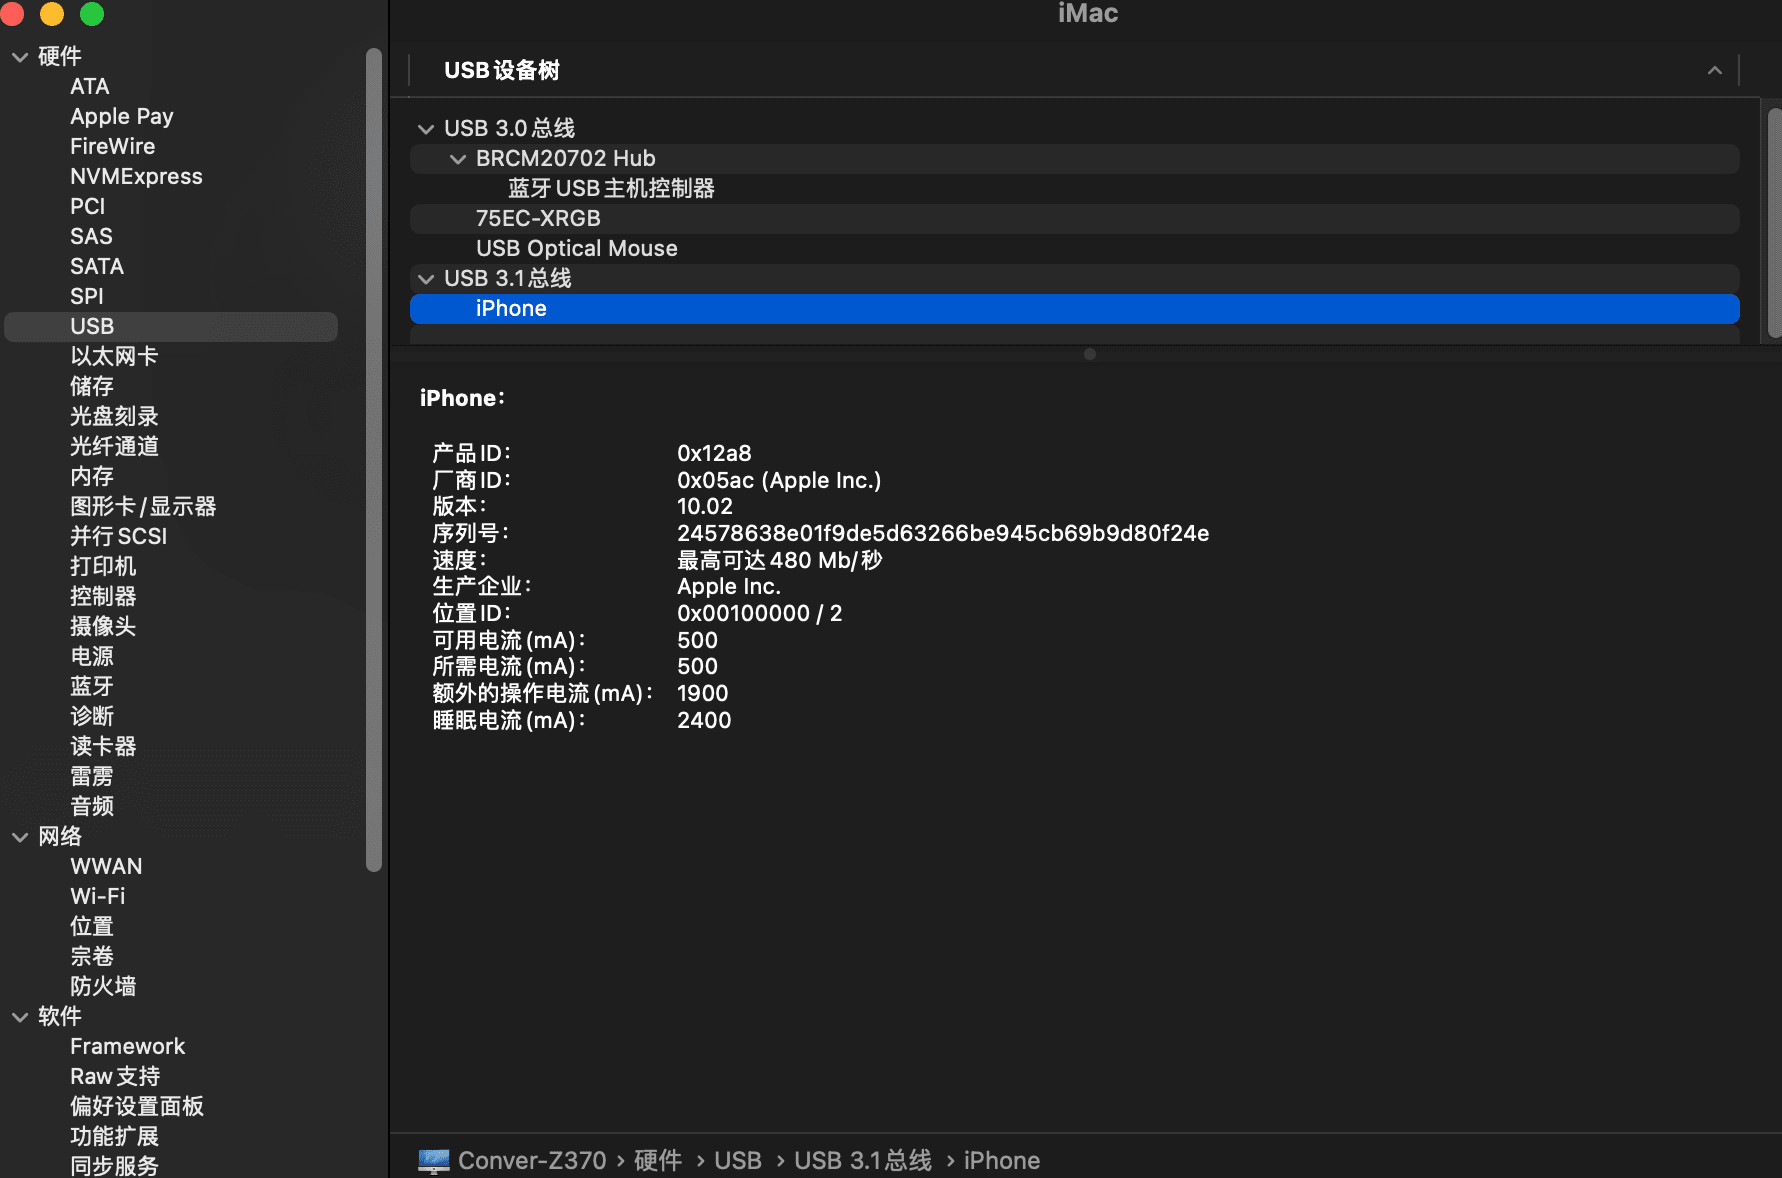Screen dimensions: 1782x1178
Task: Select ATA in the sidebar
Action: click(90, 87)
